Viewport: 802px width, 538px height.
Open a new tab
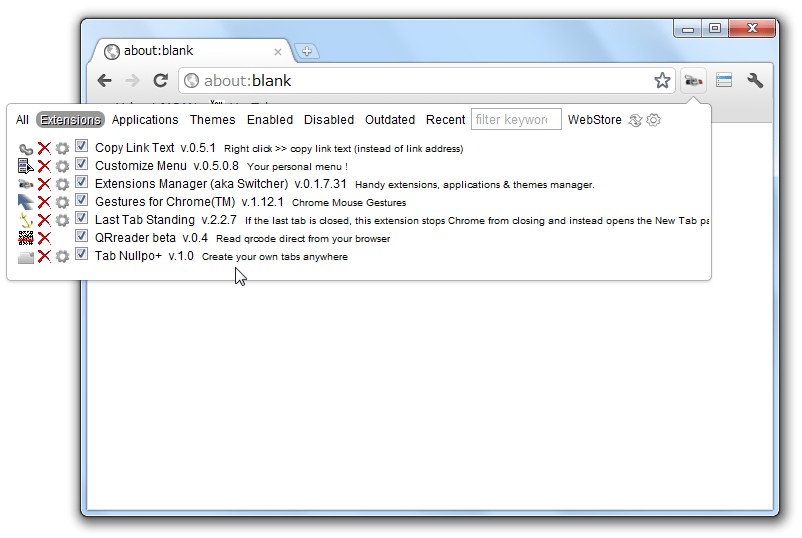307,51
